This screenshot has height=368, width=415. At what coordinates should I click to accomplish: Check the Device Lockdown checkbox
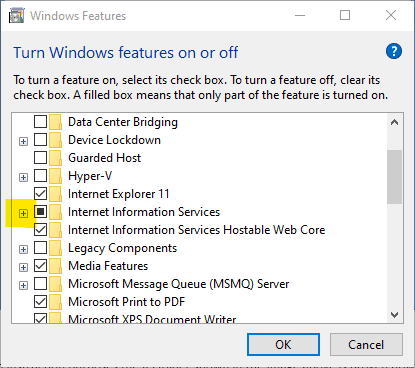pos(40,140)
